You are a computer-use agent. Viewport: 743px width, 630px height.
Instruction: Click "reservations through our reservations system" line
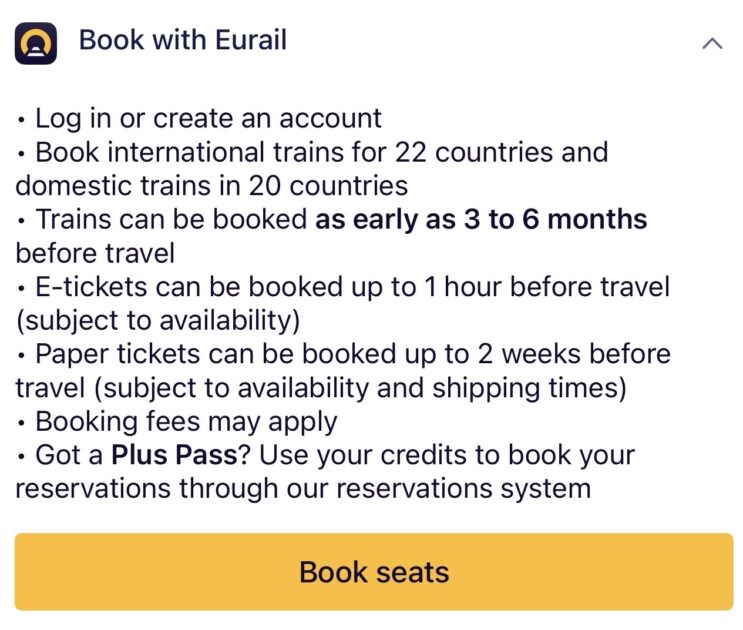302,489
